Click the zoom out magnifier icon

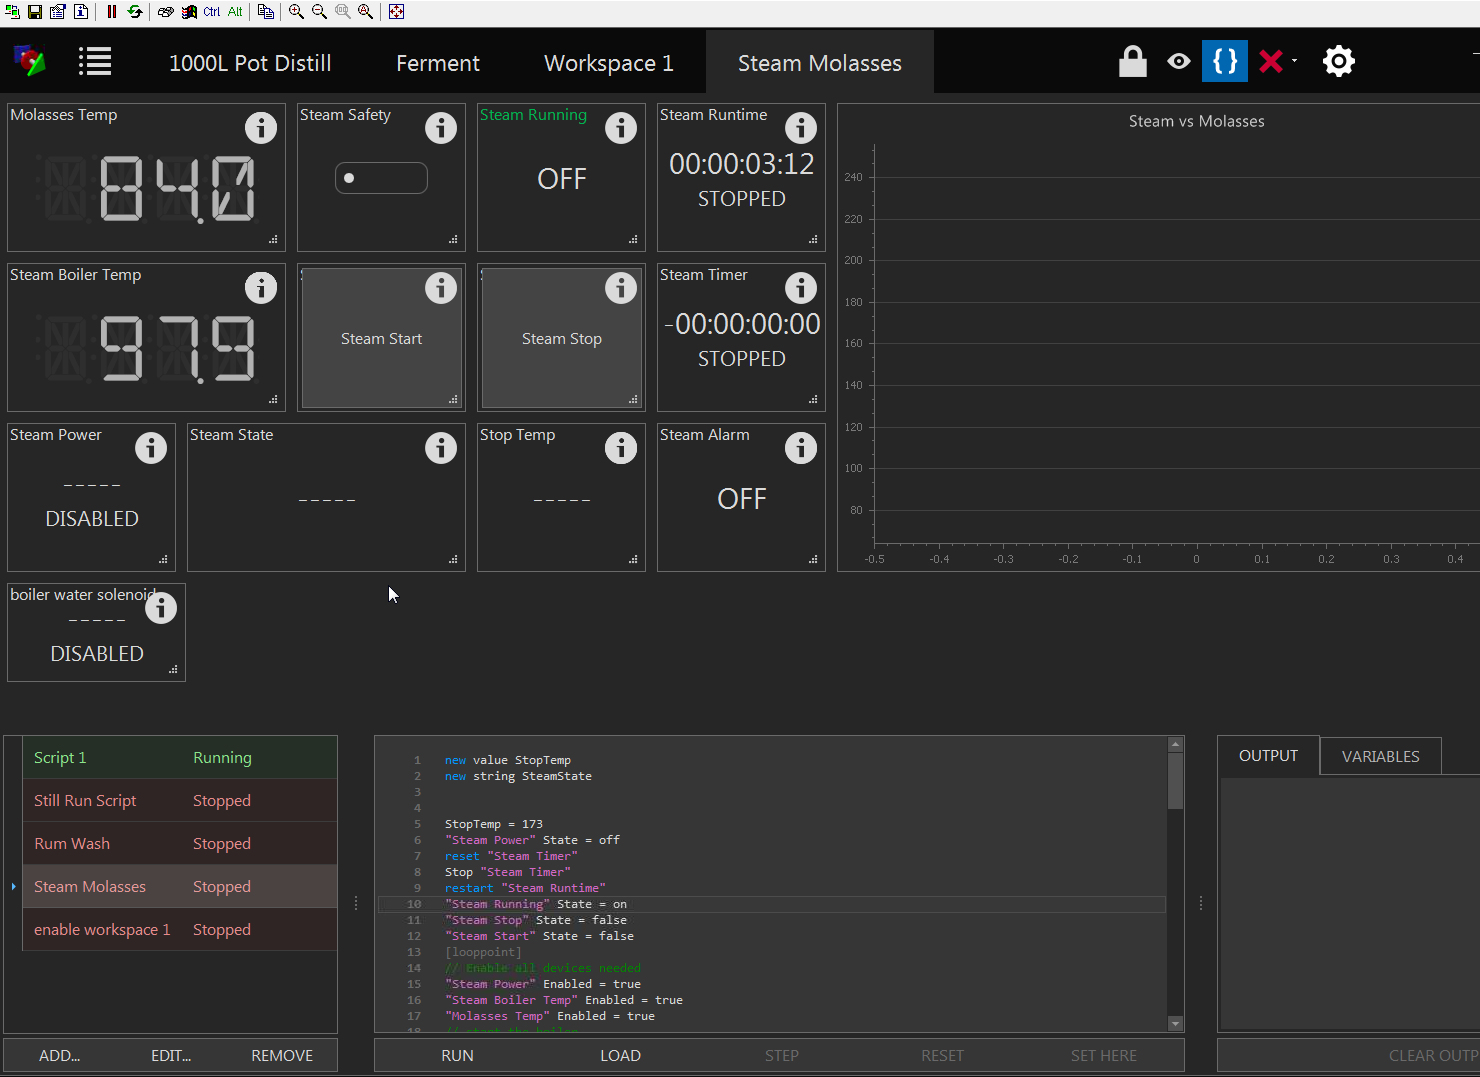[x=319, y=12]
